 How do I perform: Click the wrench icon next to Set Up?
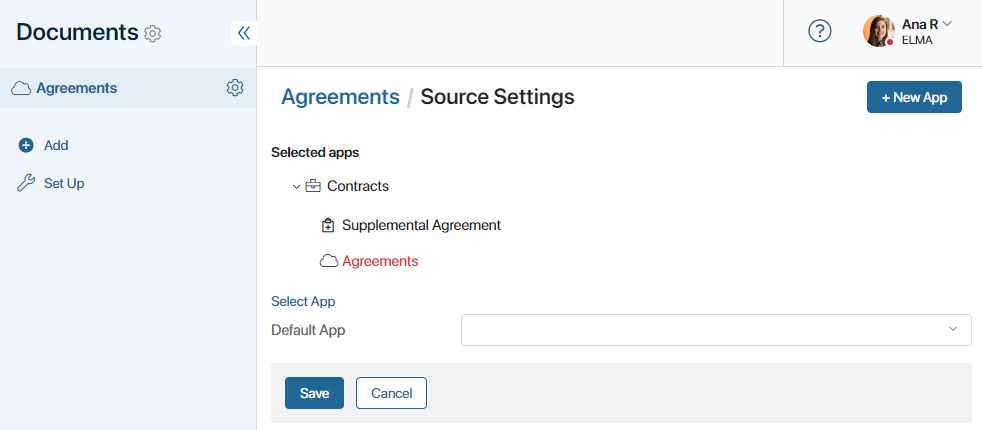tap(26, 183)
